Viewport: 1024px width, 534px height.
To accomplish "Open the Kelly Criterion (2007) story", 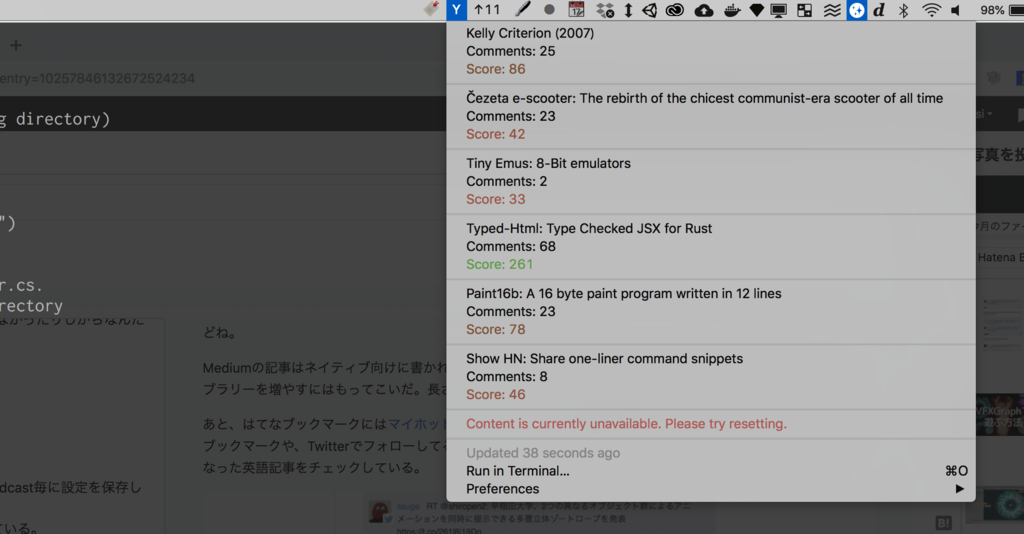I will 530,33.
